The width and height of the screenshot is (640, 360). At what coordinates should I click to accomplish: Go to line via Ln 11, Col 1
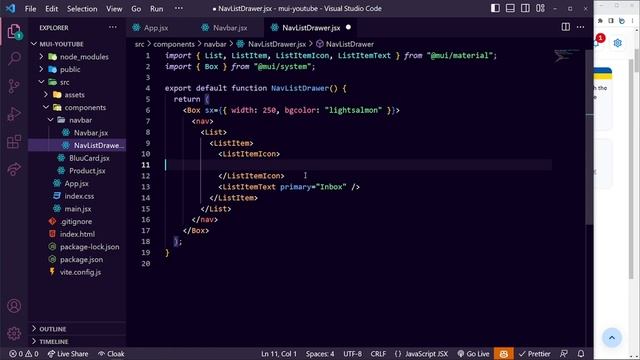[x=279, y=354]
